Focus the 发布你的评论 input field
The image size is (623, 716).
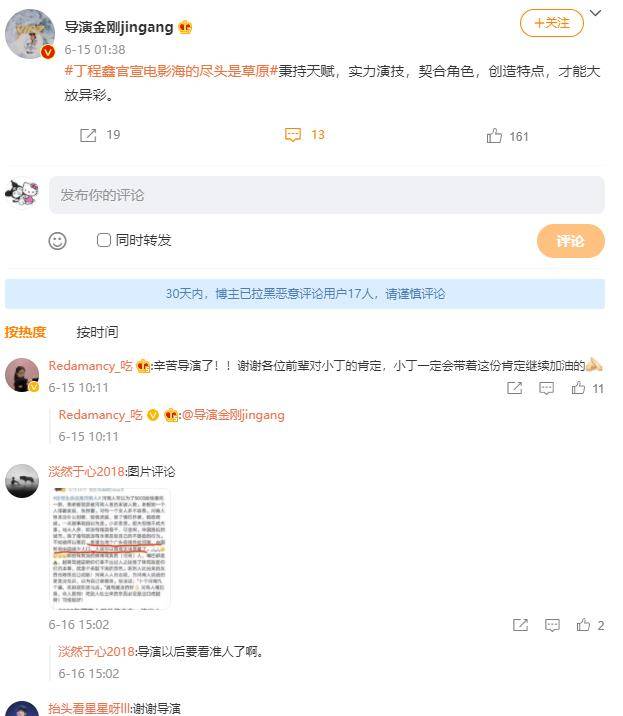327,195
